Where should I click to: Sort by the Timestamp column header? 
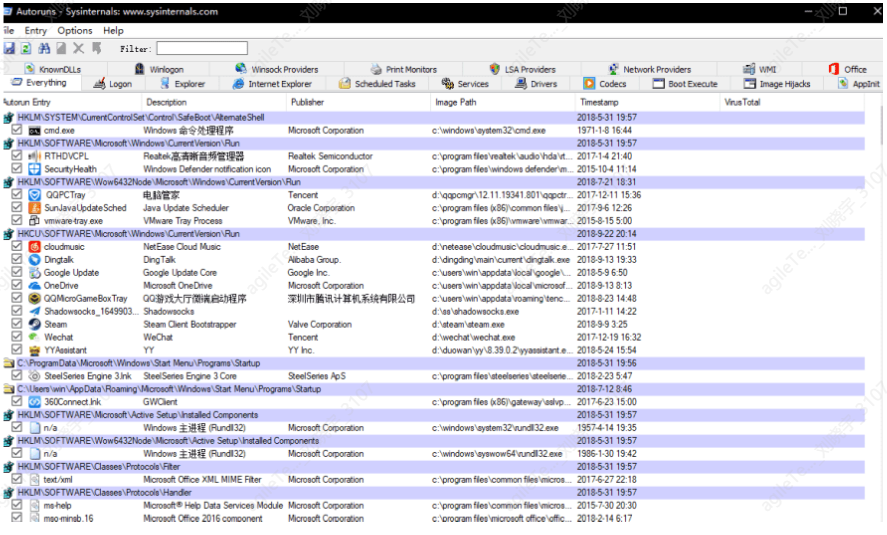point(600,102)
